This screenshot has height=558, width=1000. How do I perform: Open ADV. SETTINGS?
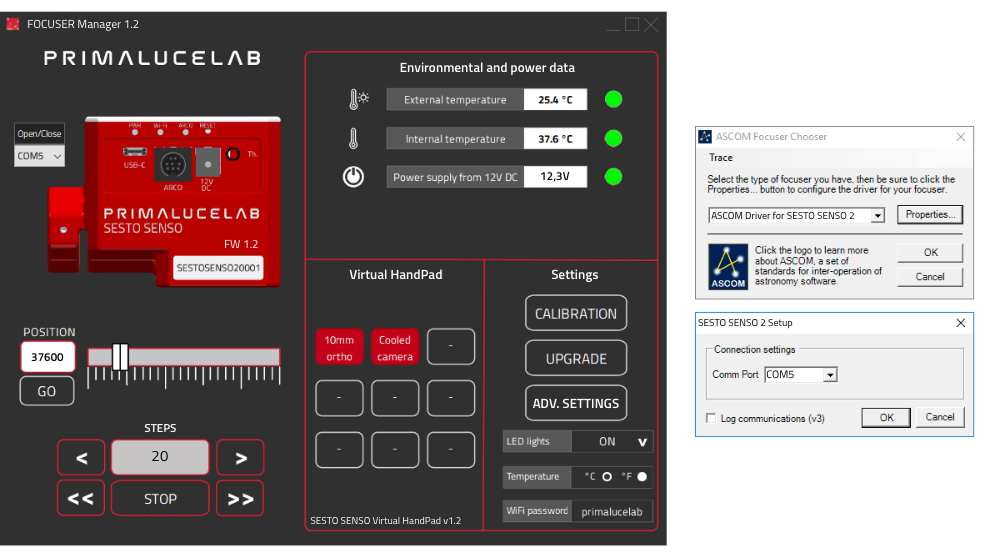(x=576, y=403)
